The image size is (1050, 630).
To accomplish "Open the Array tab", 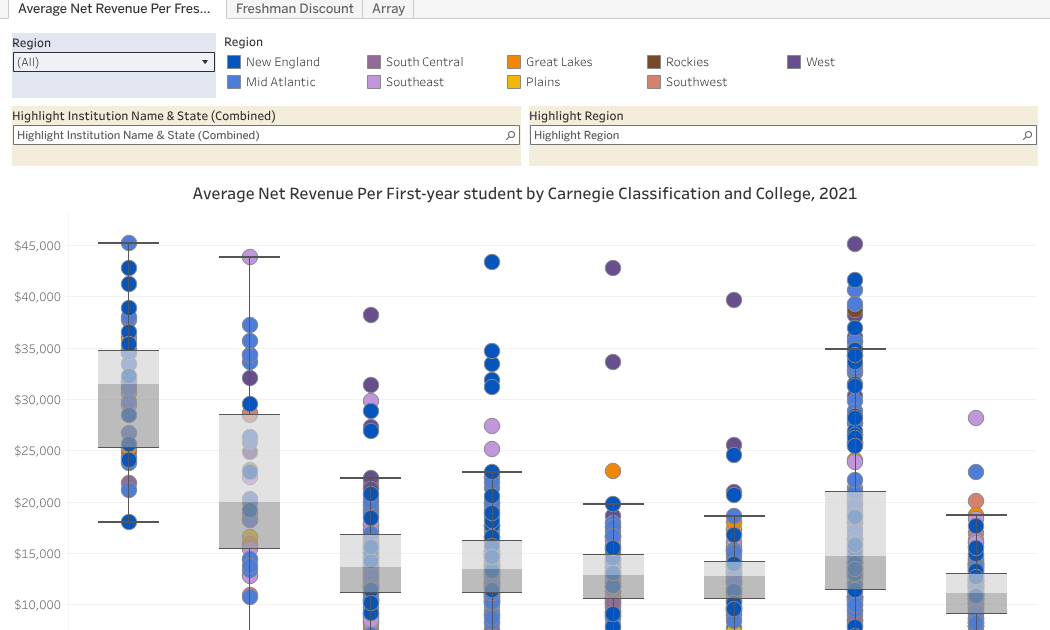I will pos(388,9).
